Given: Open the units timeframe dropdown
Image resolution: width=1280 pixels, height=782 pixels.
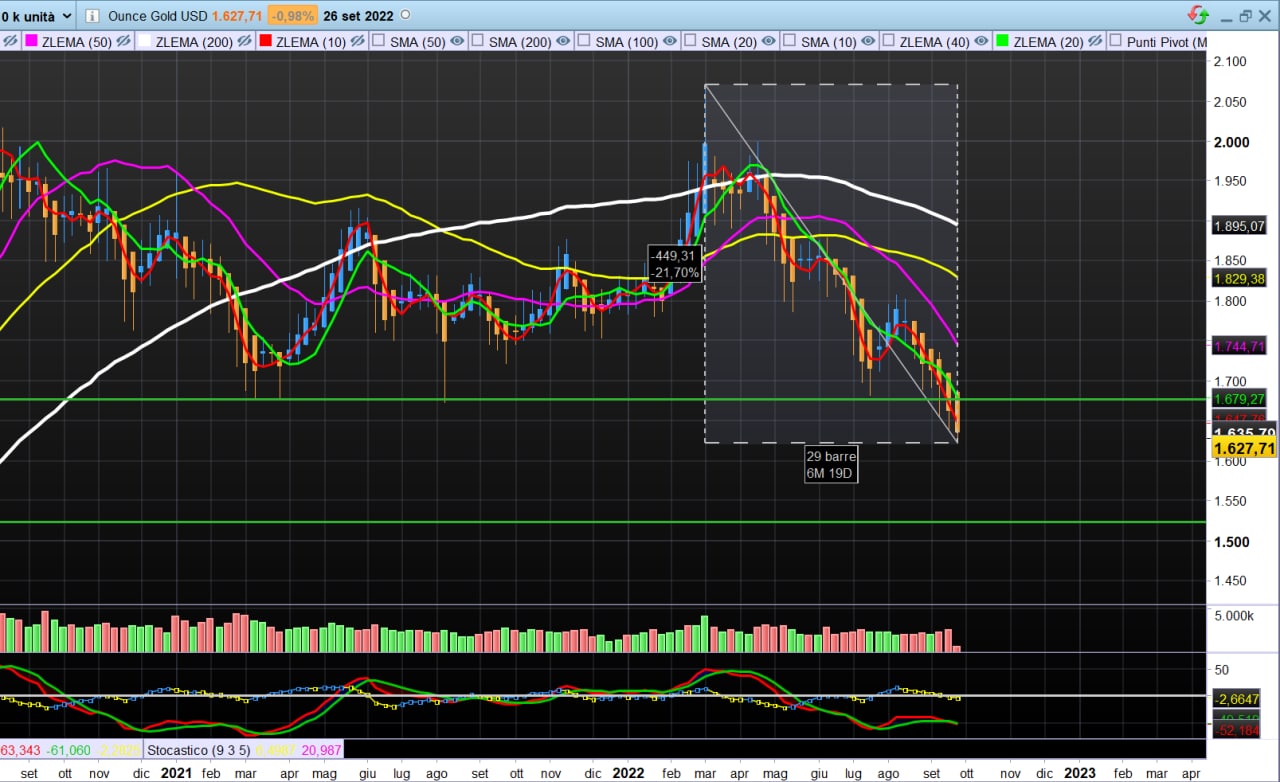Looking at the screenshot, I should coord(38,16).
